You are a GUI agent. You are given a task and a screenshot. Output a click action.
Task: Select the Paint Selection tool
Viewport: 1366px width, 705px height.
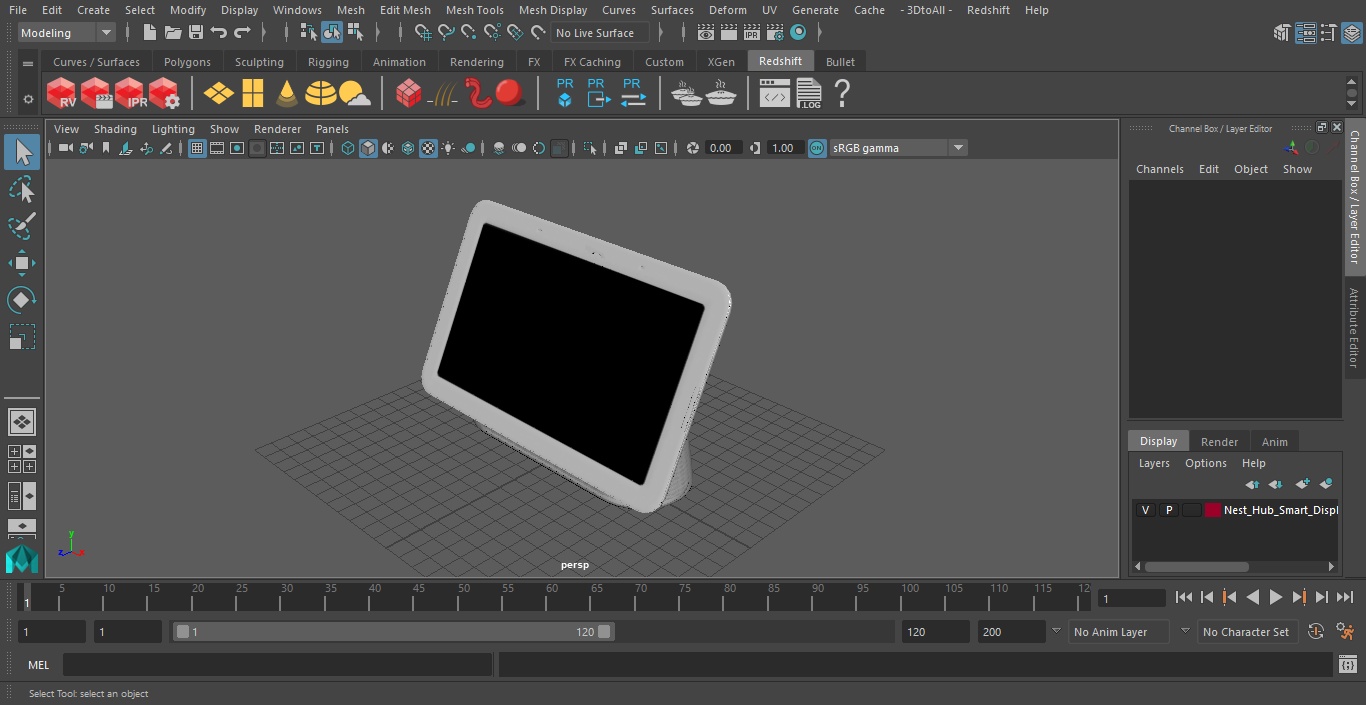click(x=22, y=225)
